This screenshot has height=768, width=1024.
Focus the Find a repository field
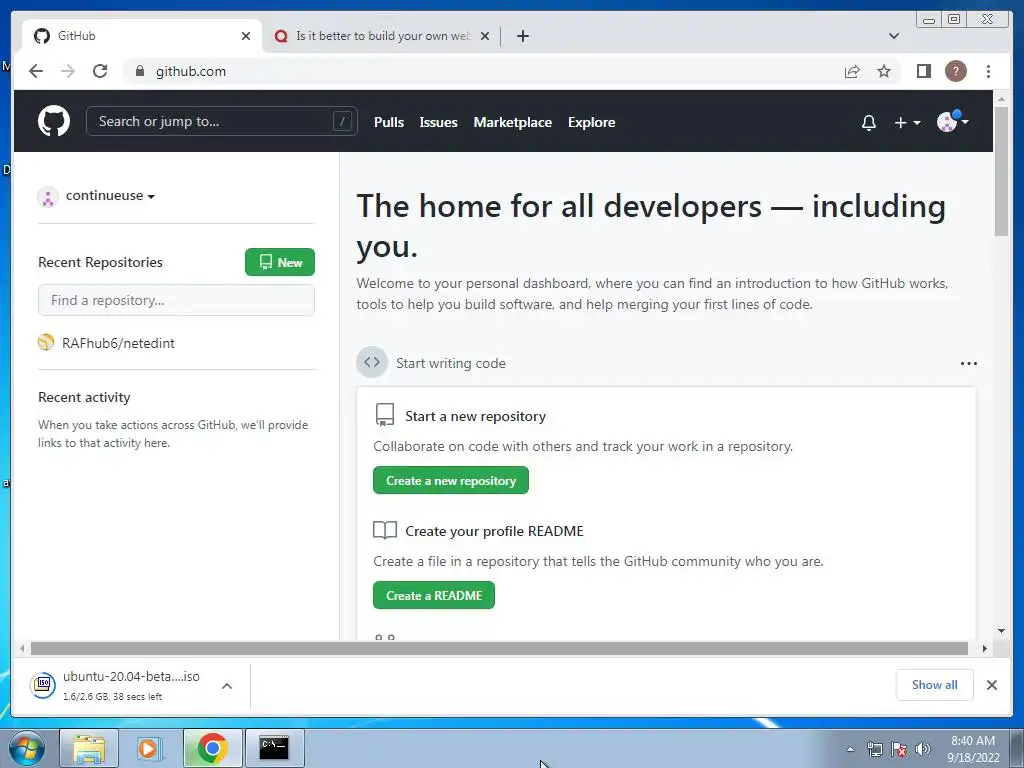[x=176, y=300]
